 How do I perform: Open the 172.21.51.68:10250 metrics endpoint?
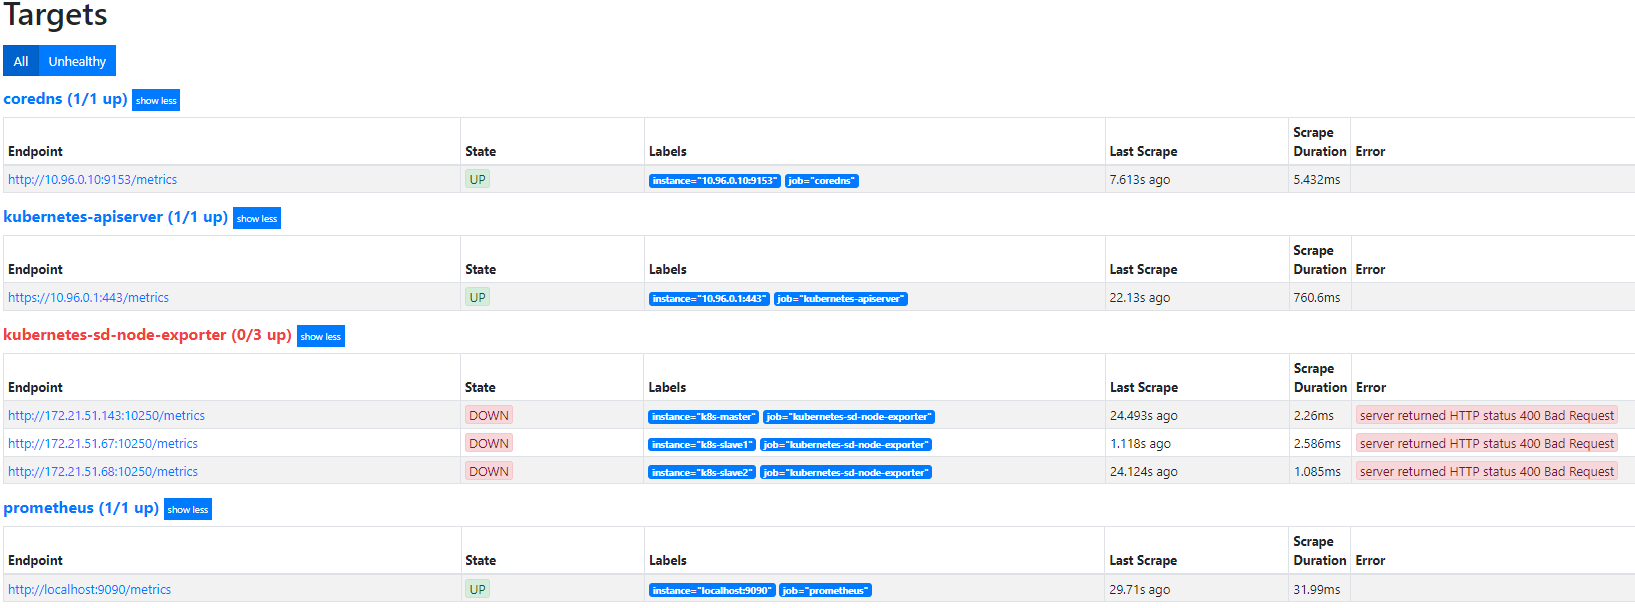103,472
